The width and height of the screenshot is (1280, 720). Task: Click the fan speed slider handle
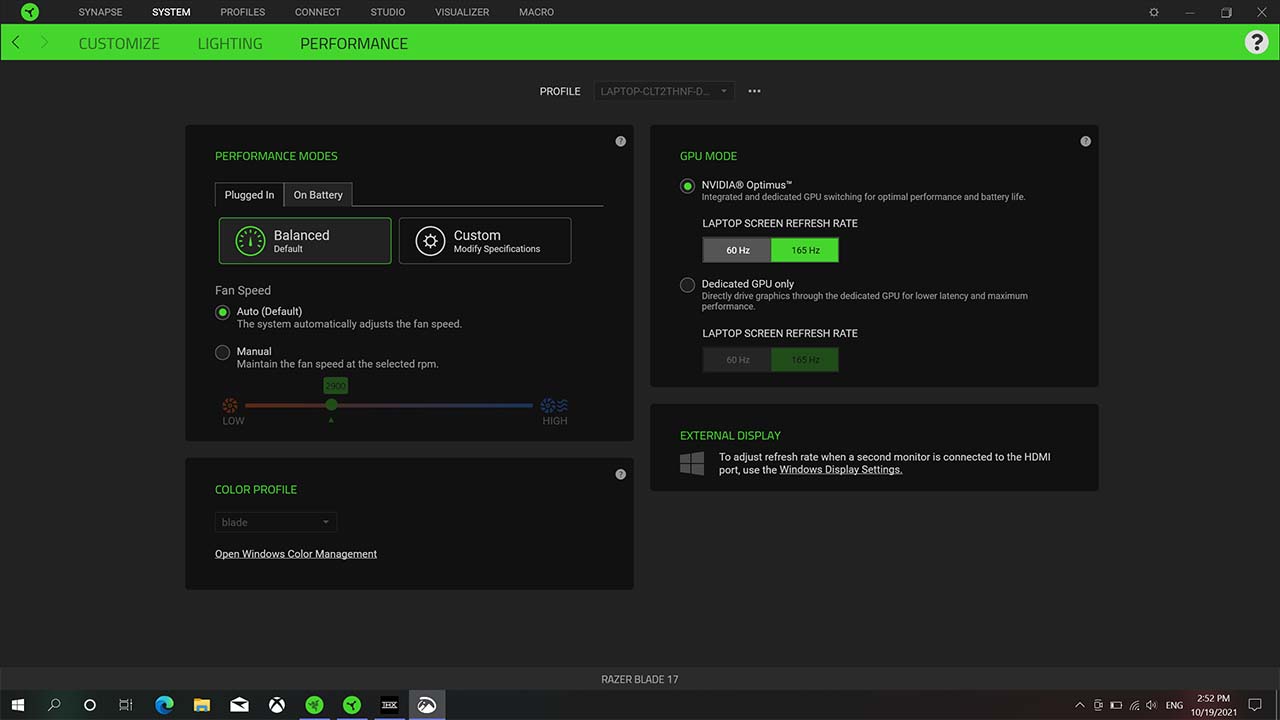(x=331, y=405)
